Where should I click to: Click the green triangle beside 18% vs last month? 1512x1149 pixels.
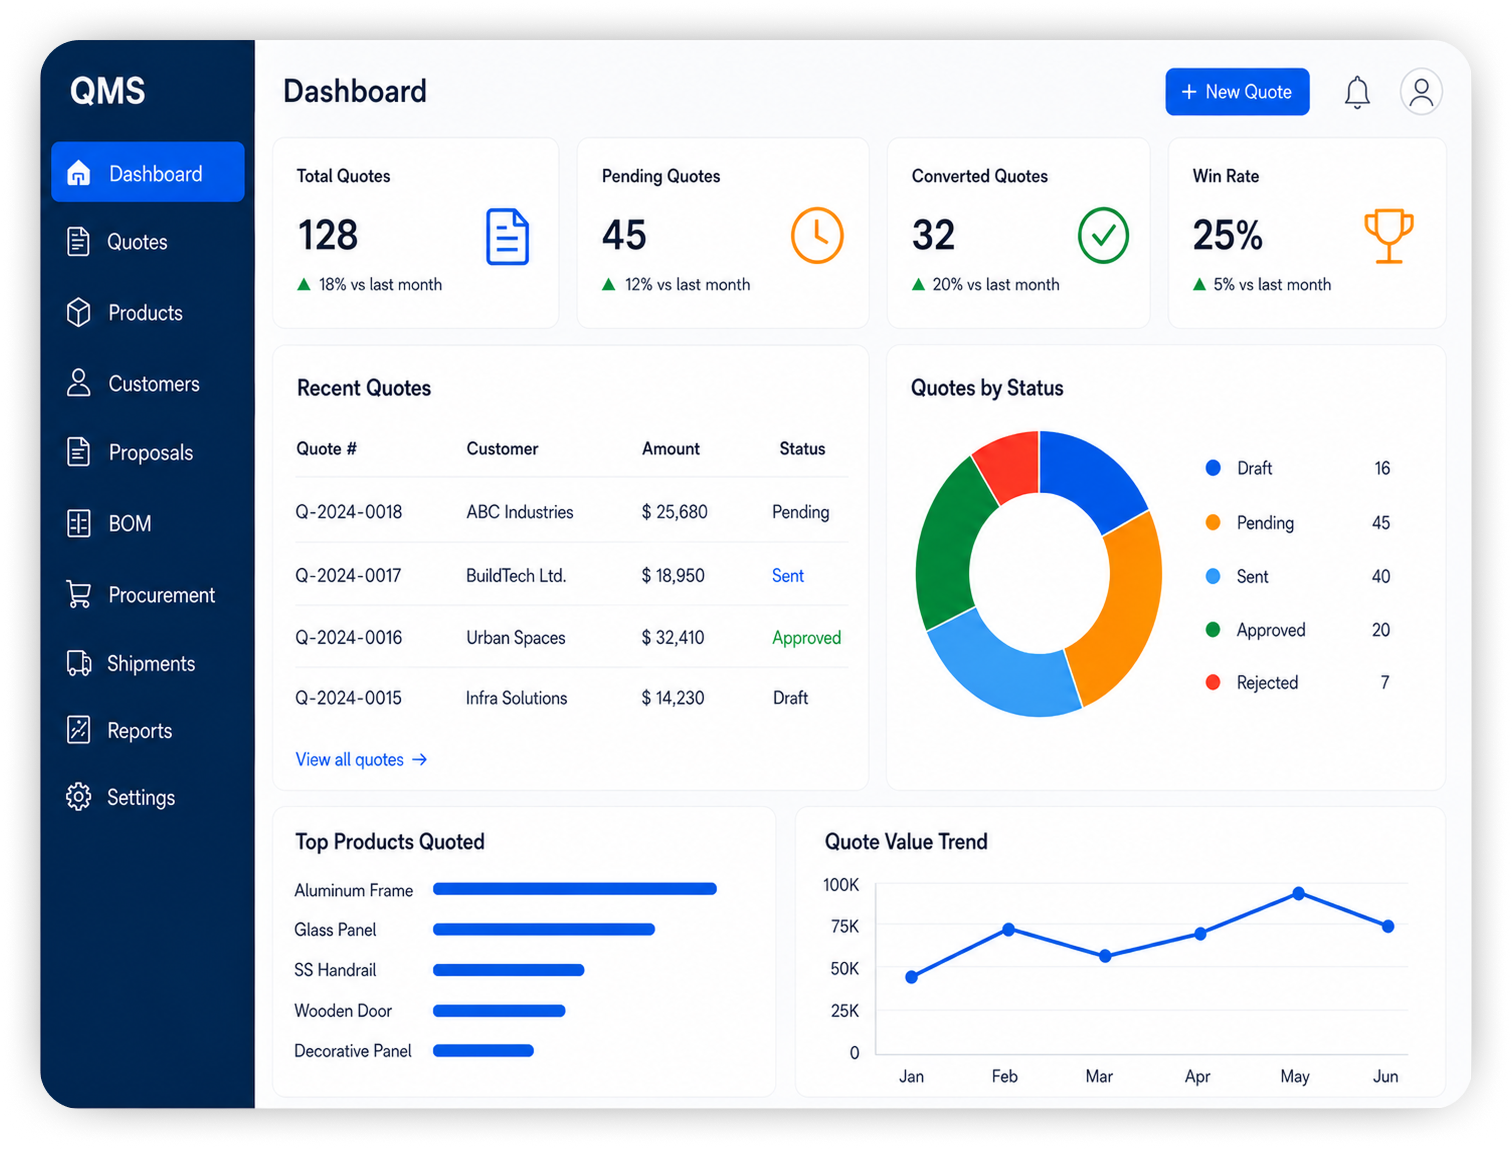pyautogui.click(x=304, y=285)
